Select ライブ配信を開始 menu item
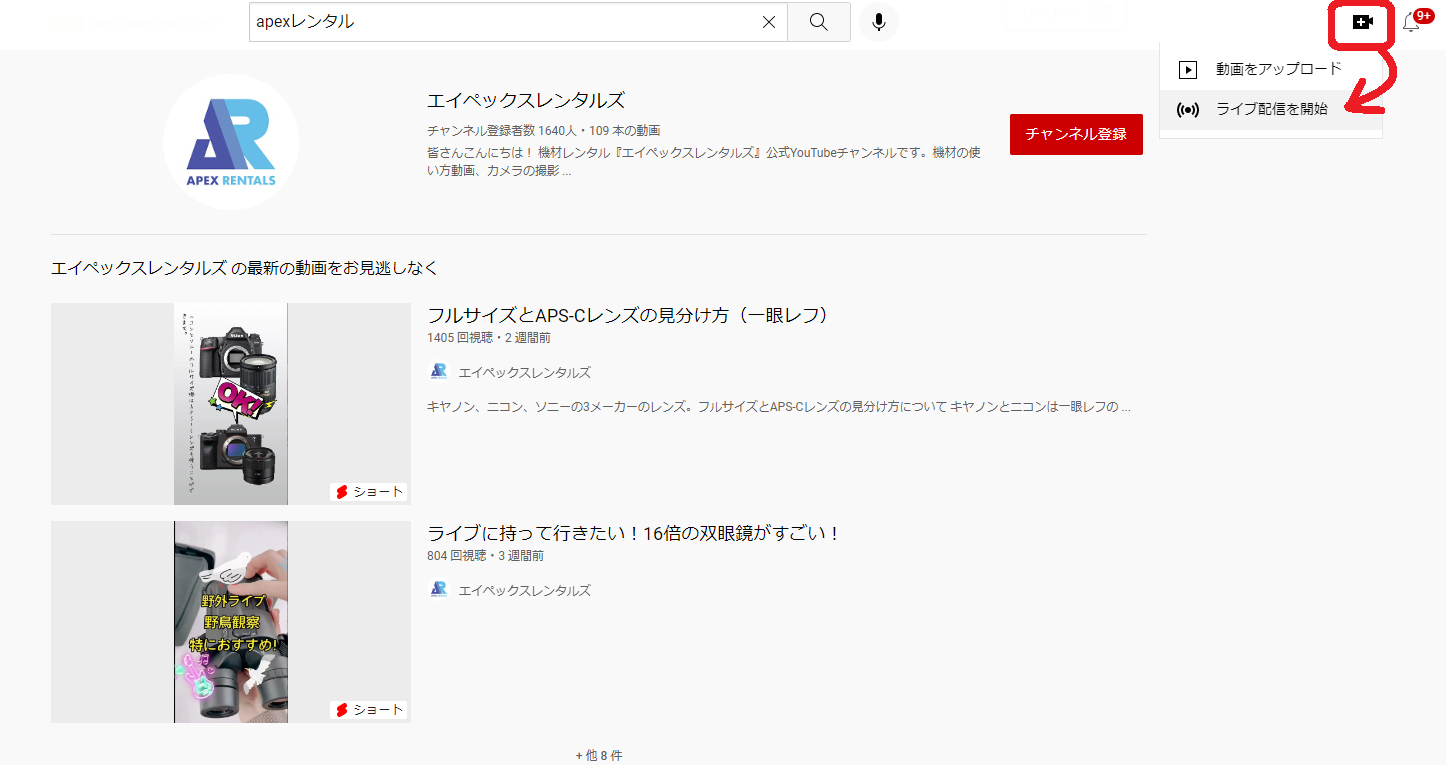 pyautogui.click(x=1271, y=110)
